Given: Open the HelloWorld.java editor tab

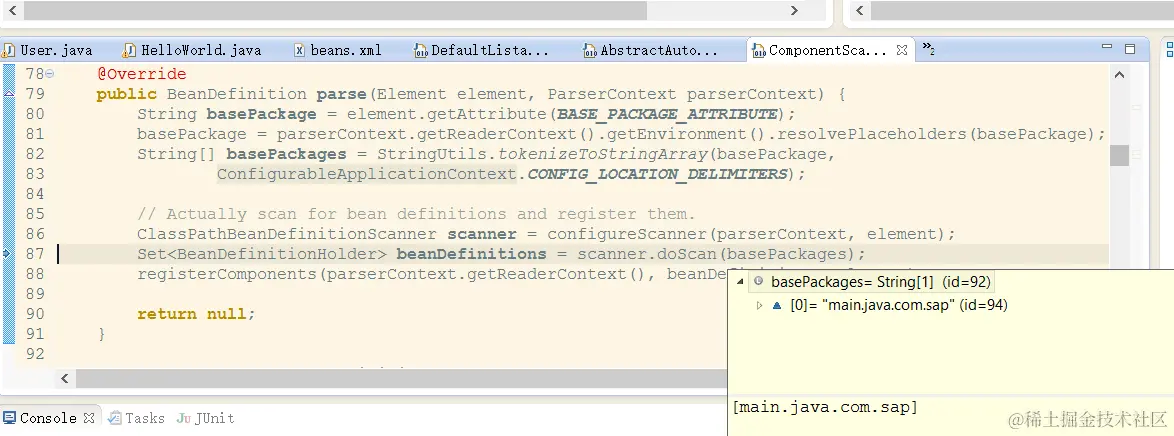Looking at the screenshot, I should (192, 51).
